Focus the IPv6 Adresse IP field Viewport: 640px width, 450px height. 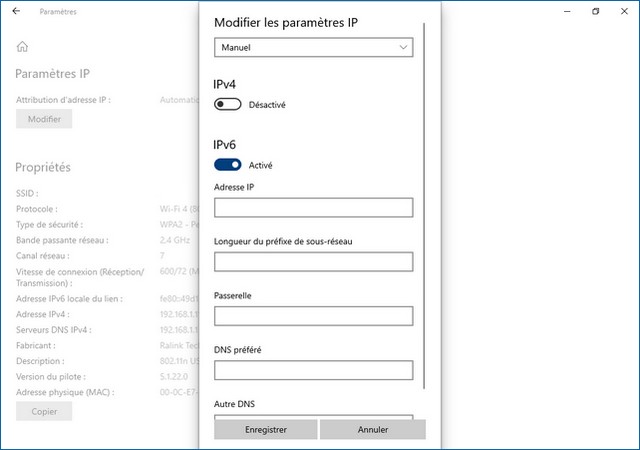(x=313, y=207)
